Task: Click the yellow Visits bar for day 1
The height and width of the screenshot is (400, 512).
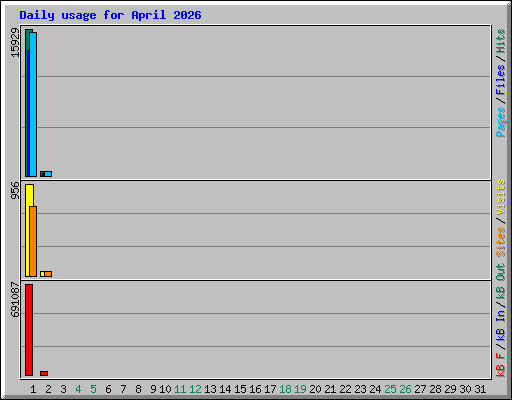Action: point(28,230)
